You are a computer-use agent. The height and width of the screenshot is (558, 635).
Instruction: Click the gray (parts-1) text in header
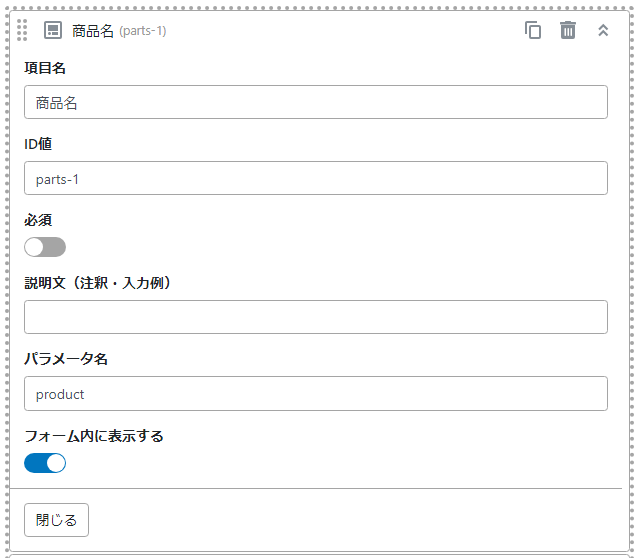pyautogui.click(x=143, y=31)
